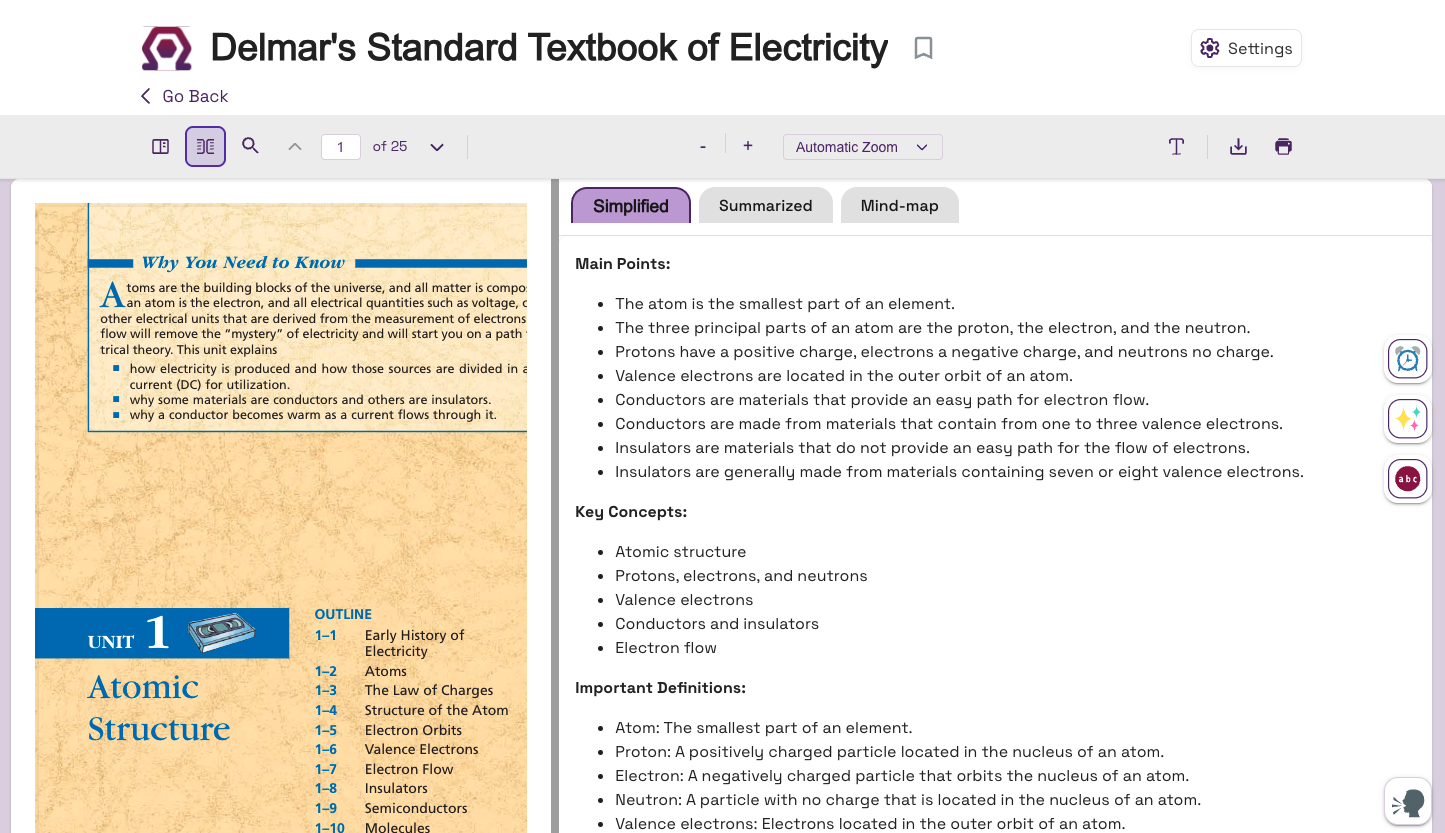Open the sparkle AI assistant tool

click(1407, 419)
